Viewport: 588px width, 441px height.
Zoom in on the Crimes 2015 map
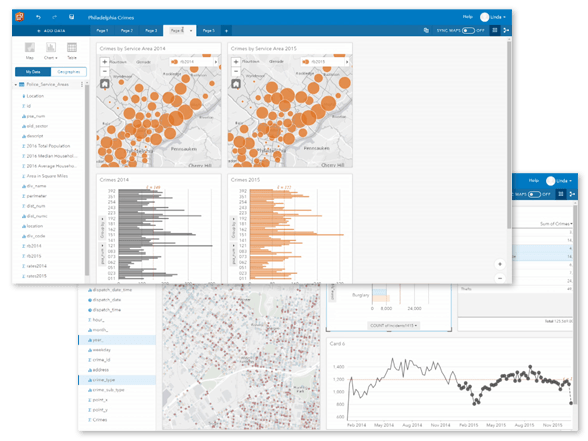[x=236, y=62]
